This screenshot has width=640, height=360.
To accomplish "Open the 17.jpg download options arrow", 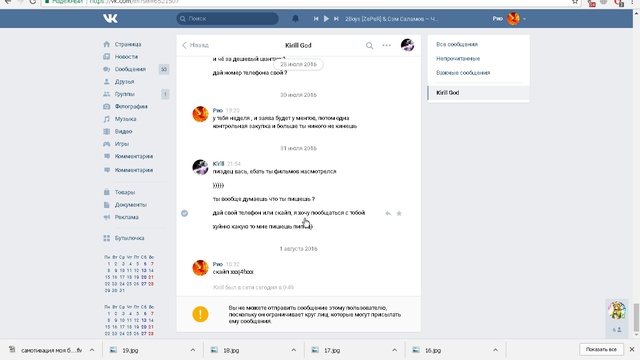I will click(394, 350).
